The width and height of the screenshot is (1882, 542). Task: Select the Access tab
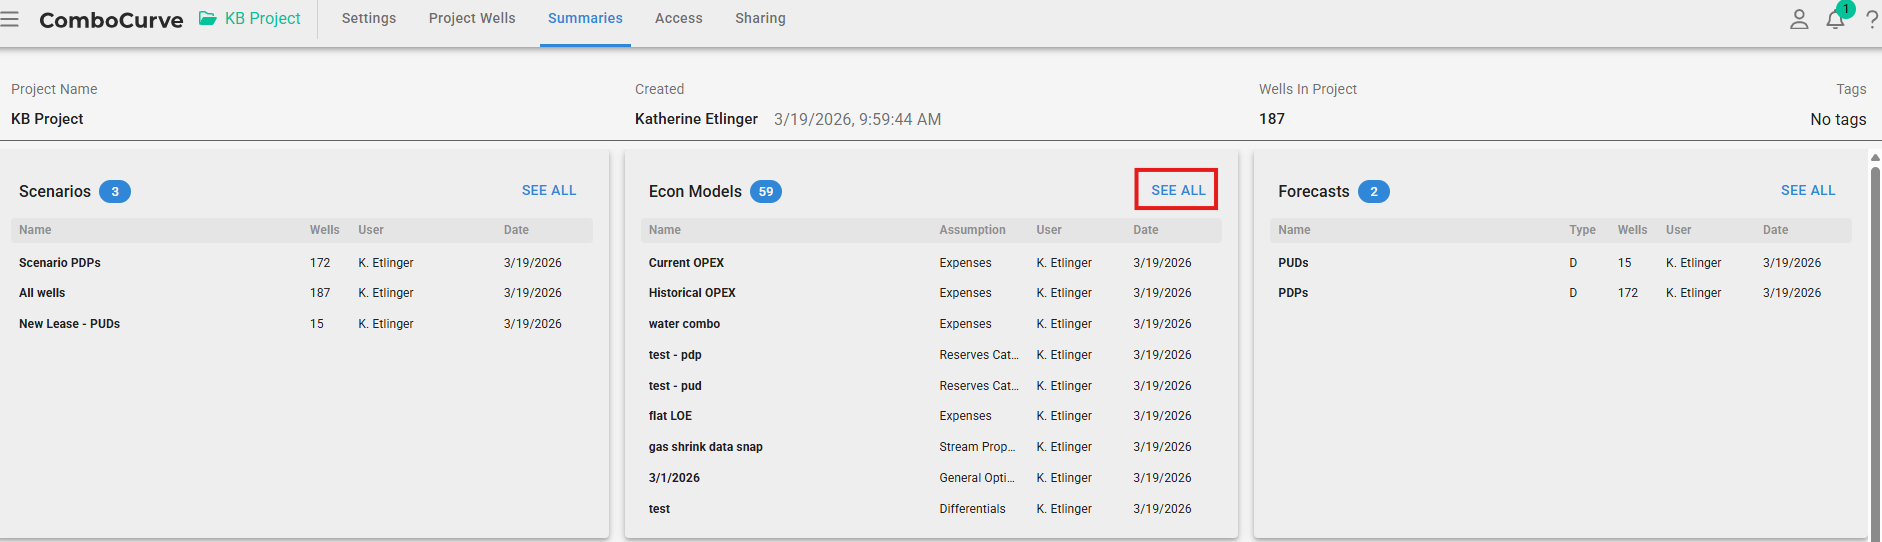click(678, 18)
